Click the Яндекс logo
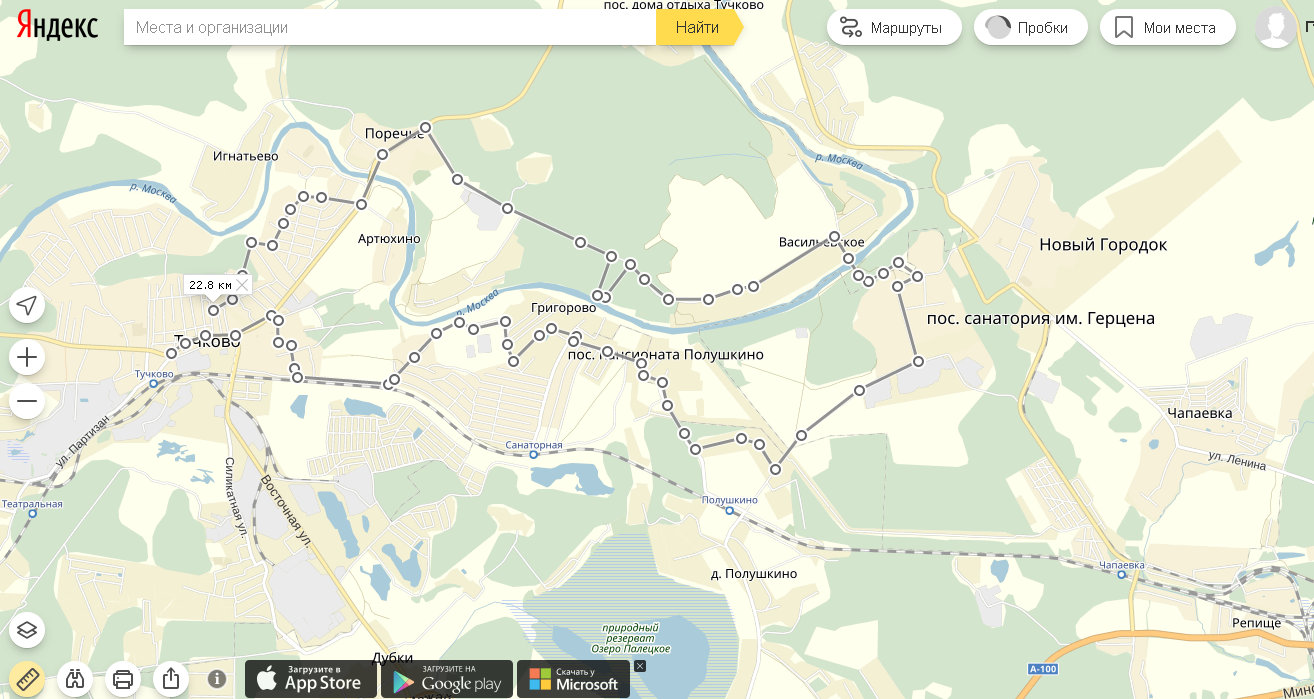Viewport: 1314px width, 699px height. (57, 27)
